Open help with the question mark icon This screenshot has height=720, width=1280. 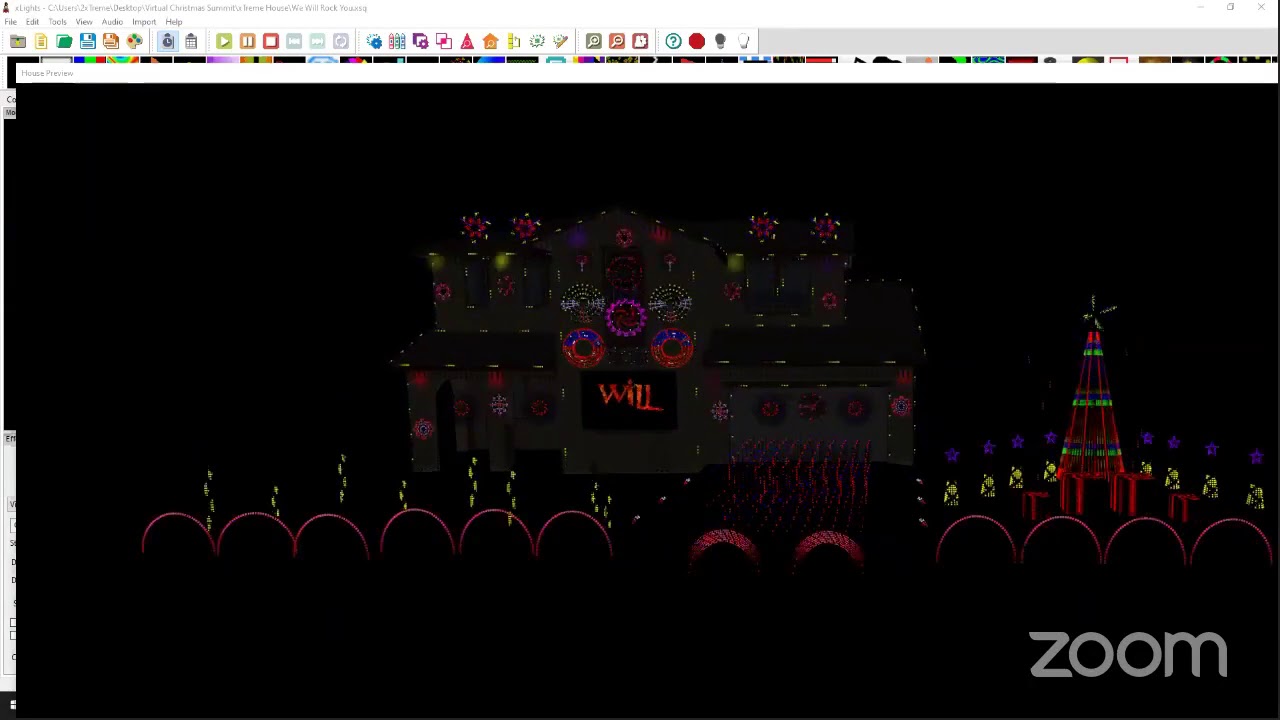[673, 41]
